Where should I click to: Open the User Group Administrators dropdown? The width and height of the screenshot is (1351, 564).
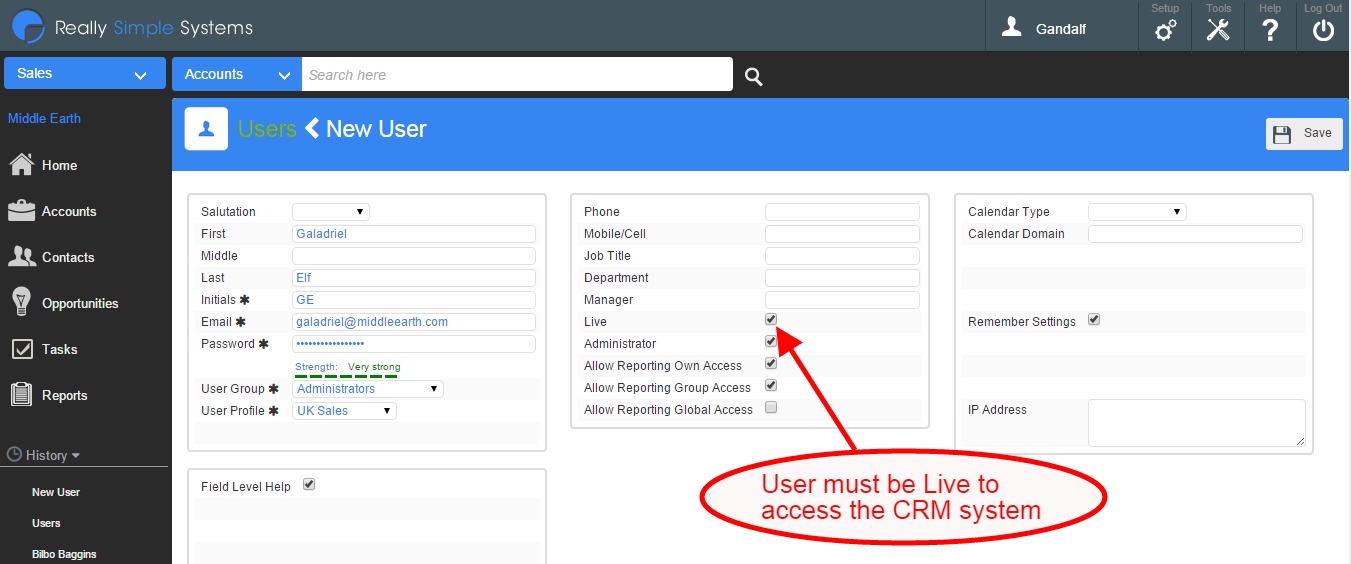tap(368, 389)
